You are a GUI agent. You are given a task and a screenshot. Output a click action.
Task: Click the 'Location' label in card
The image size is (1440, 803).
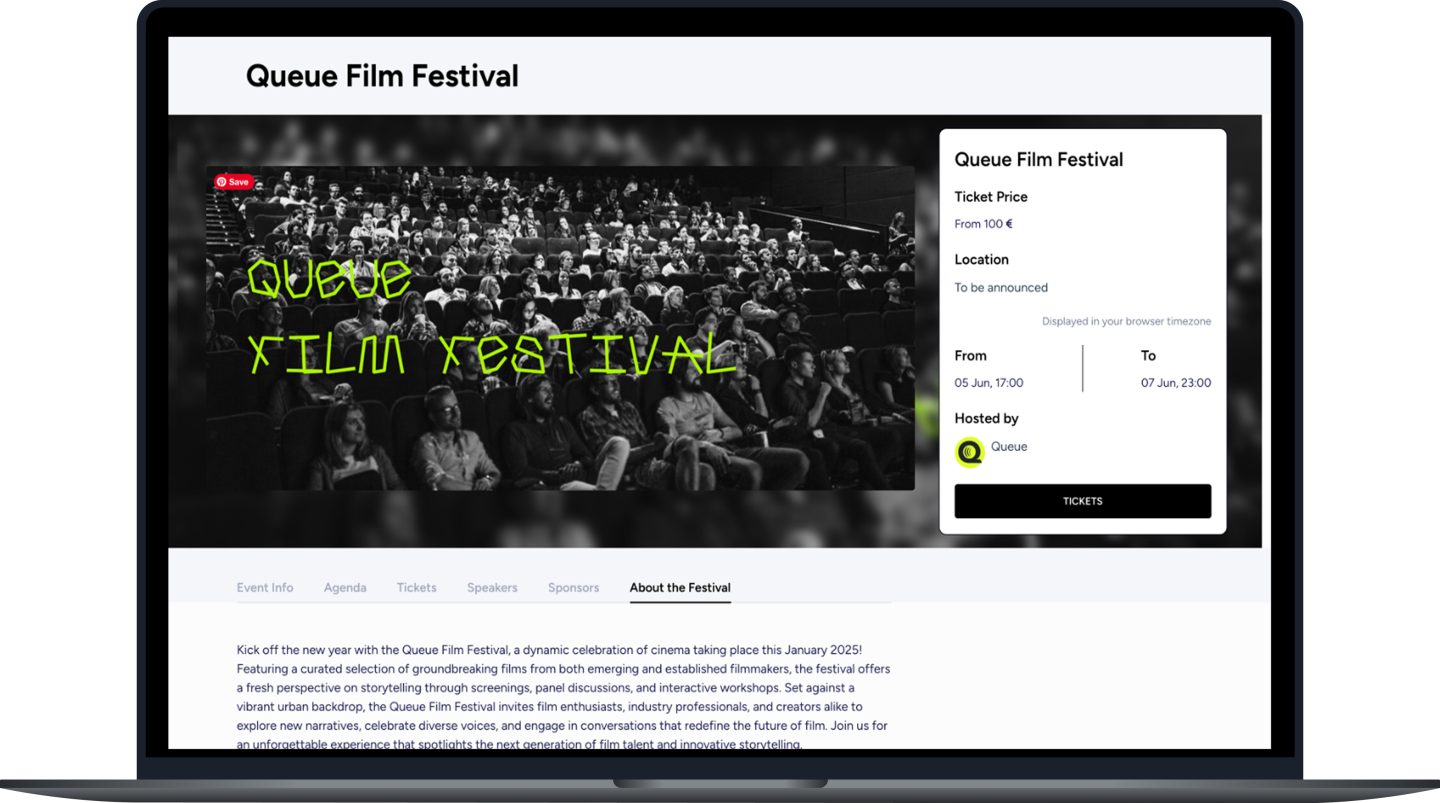click(x=982, y=260)
